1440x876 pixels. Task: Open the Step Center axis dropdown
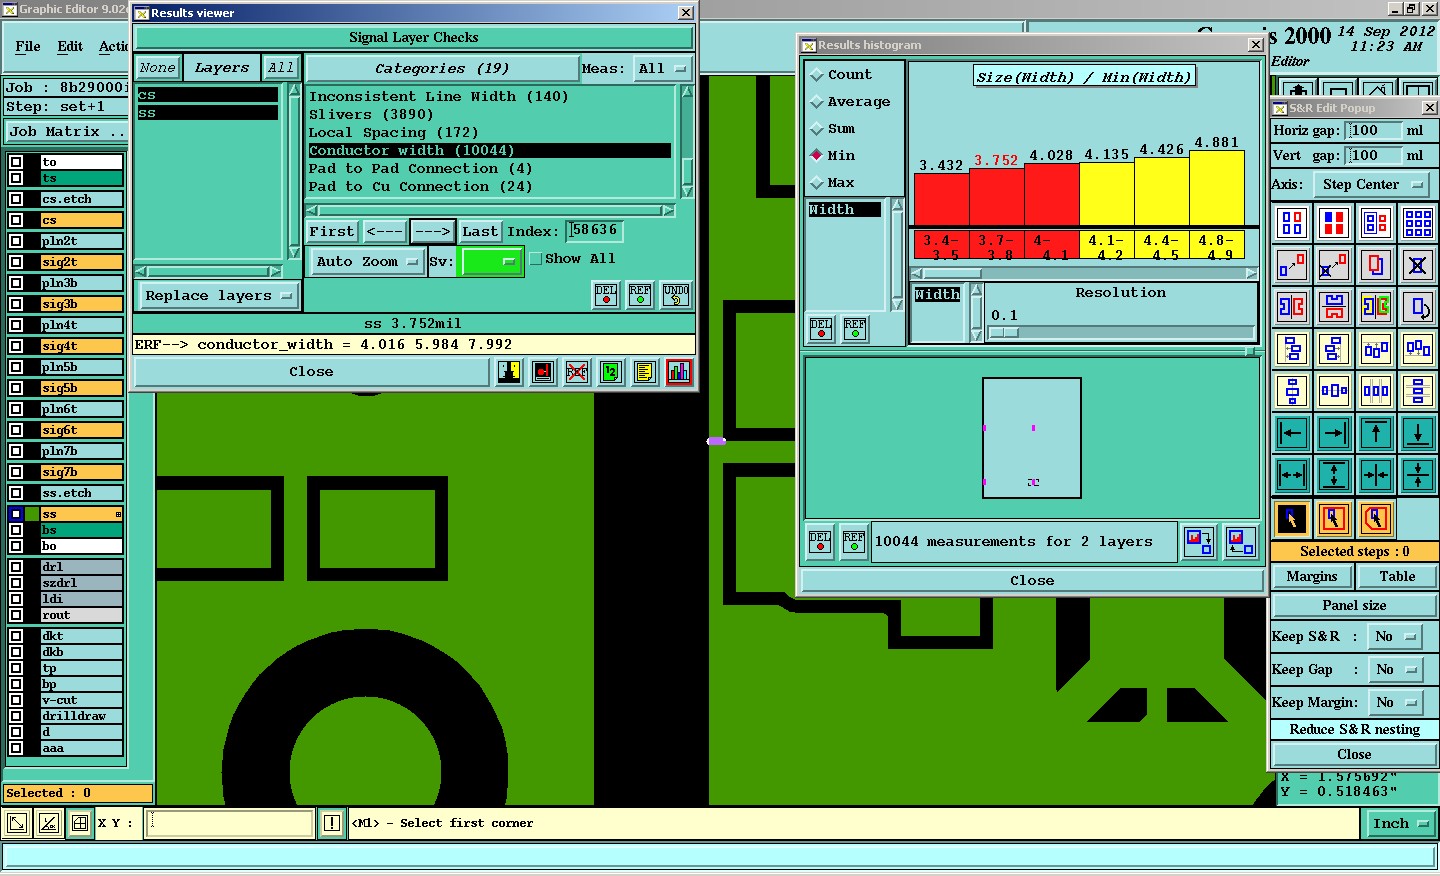(x=1369, y=184)
